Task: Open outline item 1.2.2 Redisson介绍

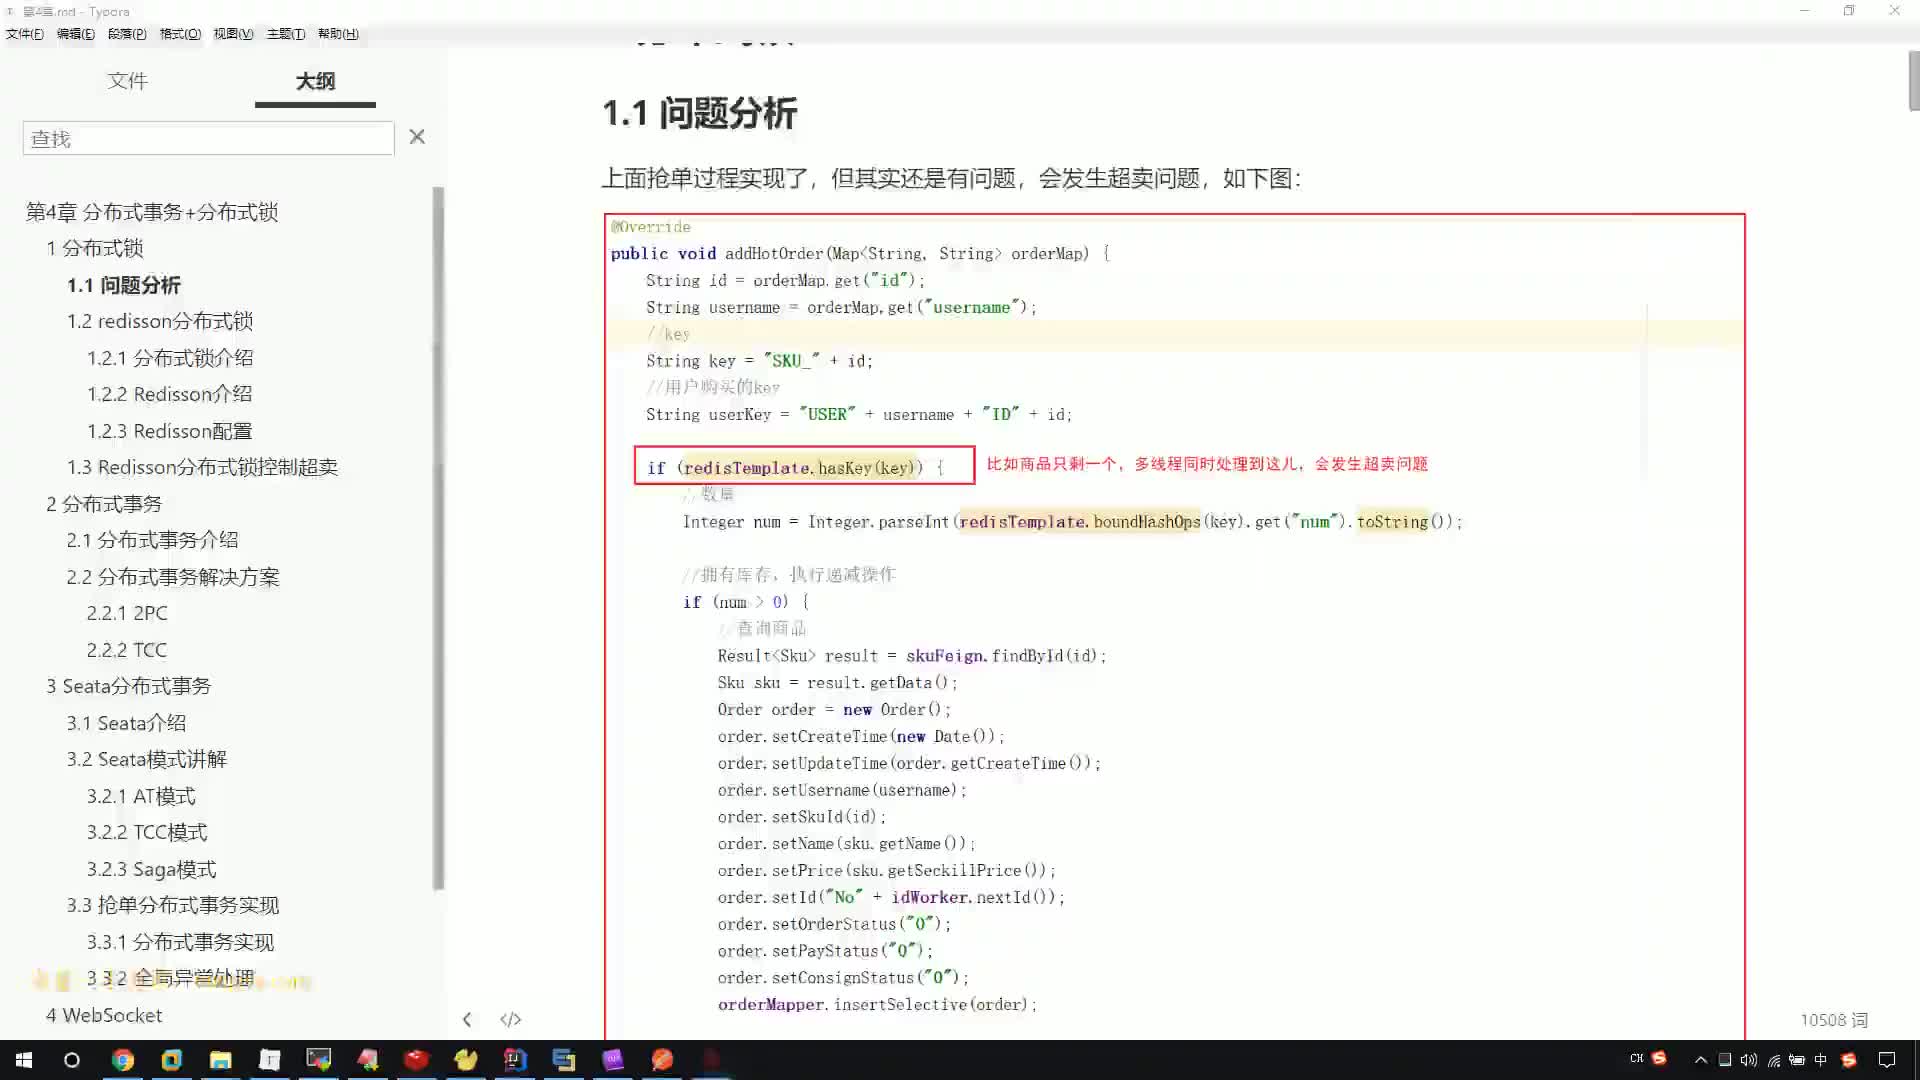Action: tap(169, 394)
